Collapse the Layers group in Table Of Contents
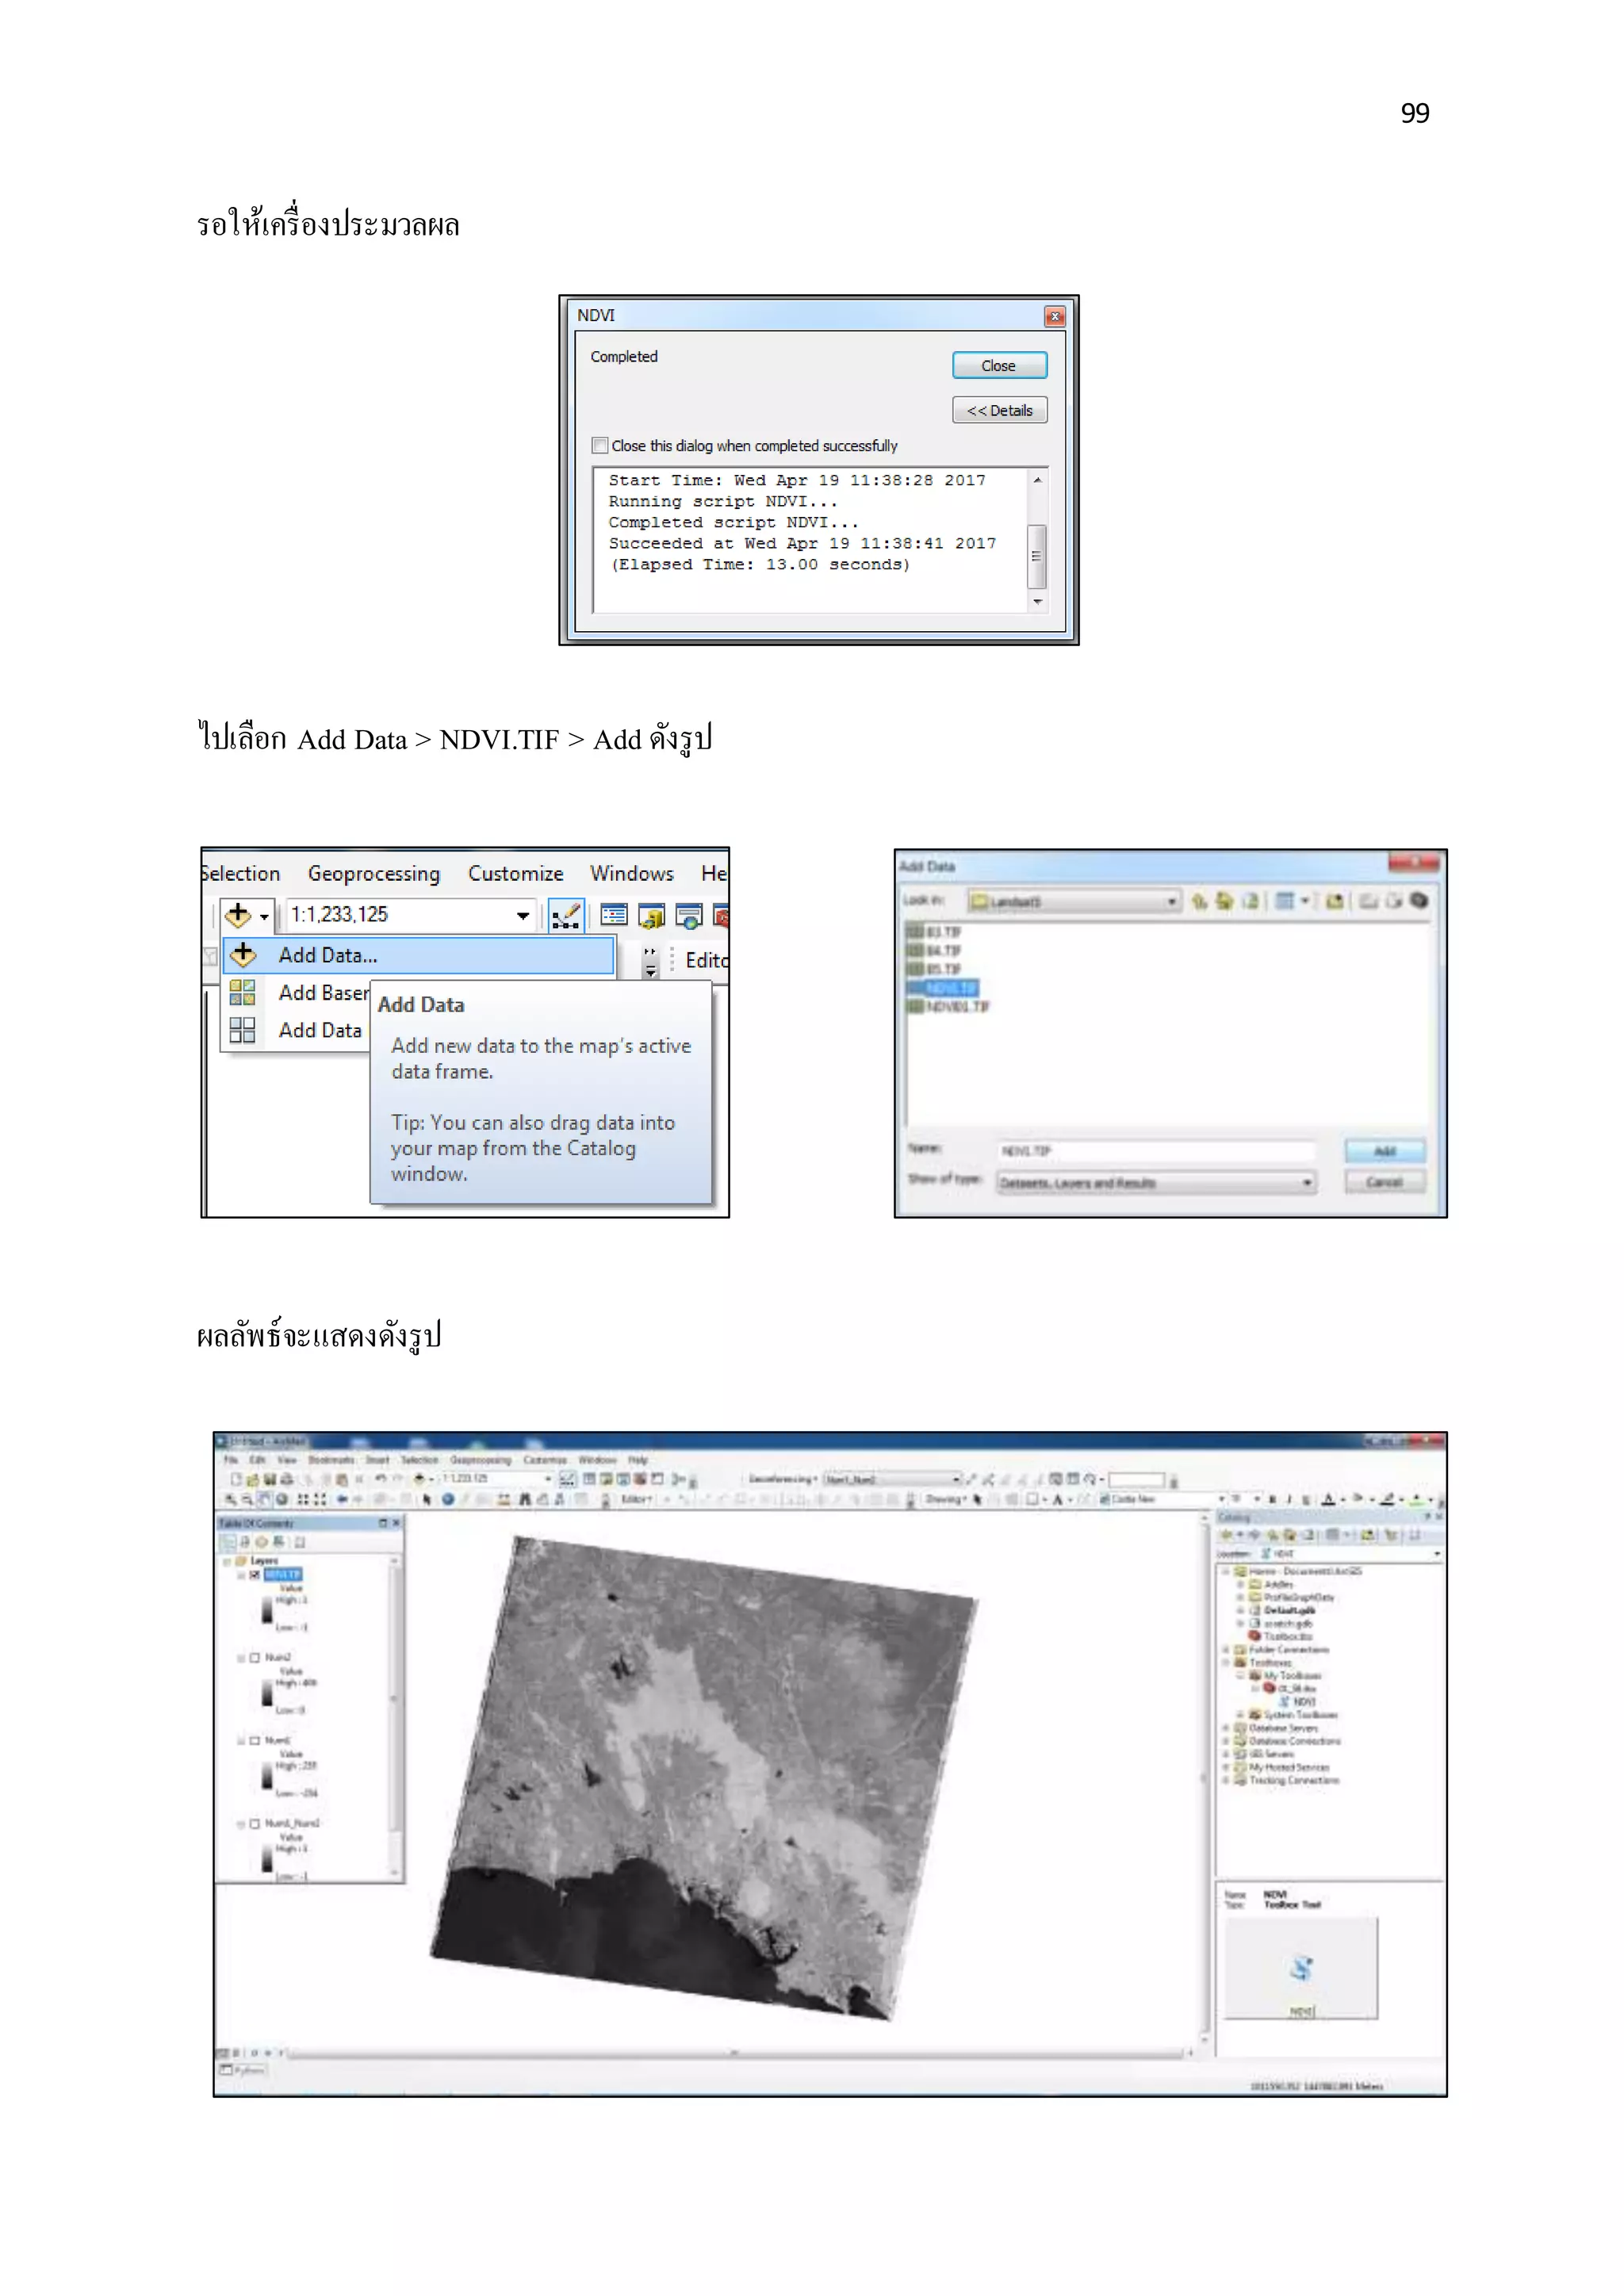 click(x=227, y=1560)
